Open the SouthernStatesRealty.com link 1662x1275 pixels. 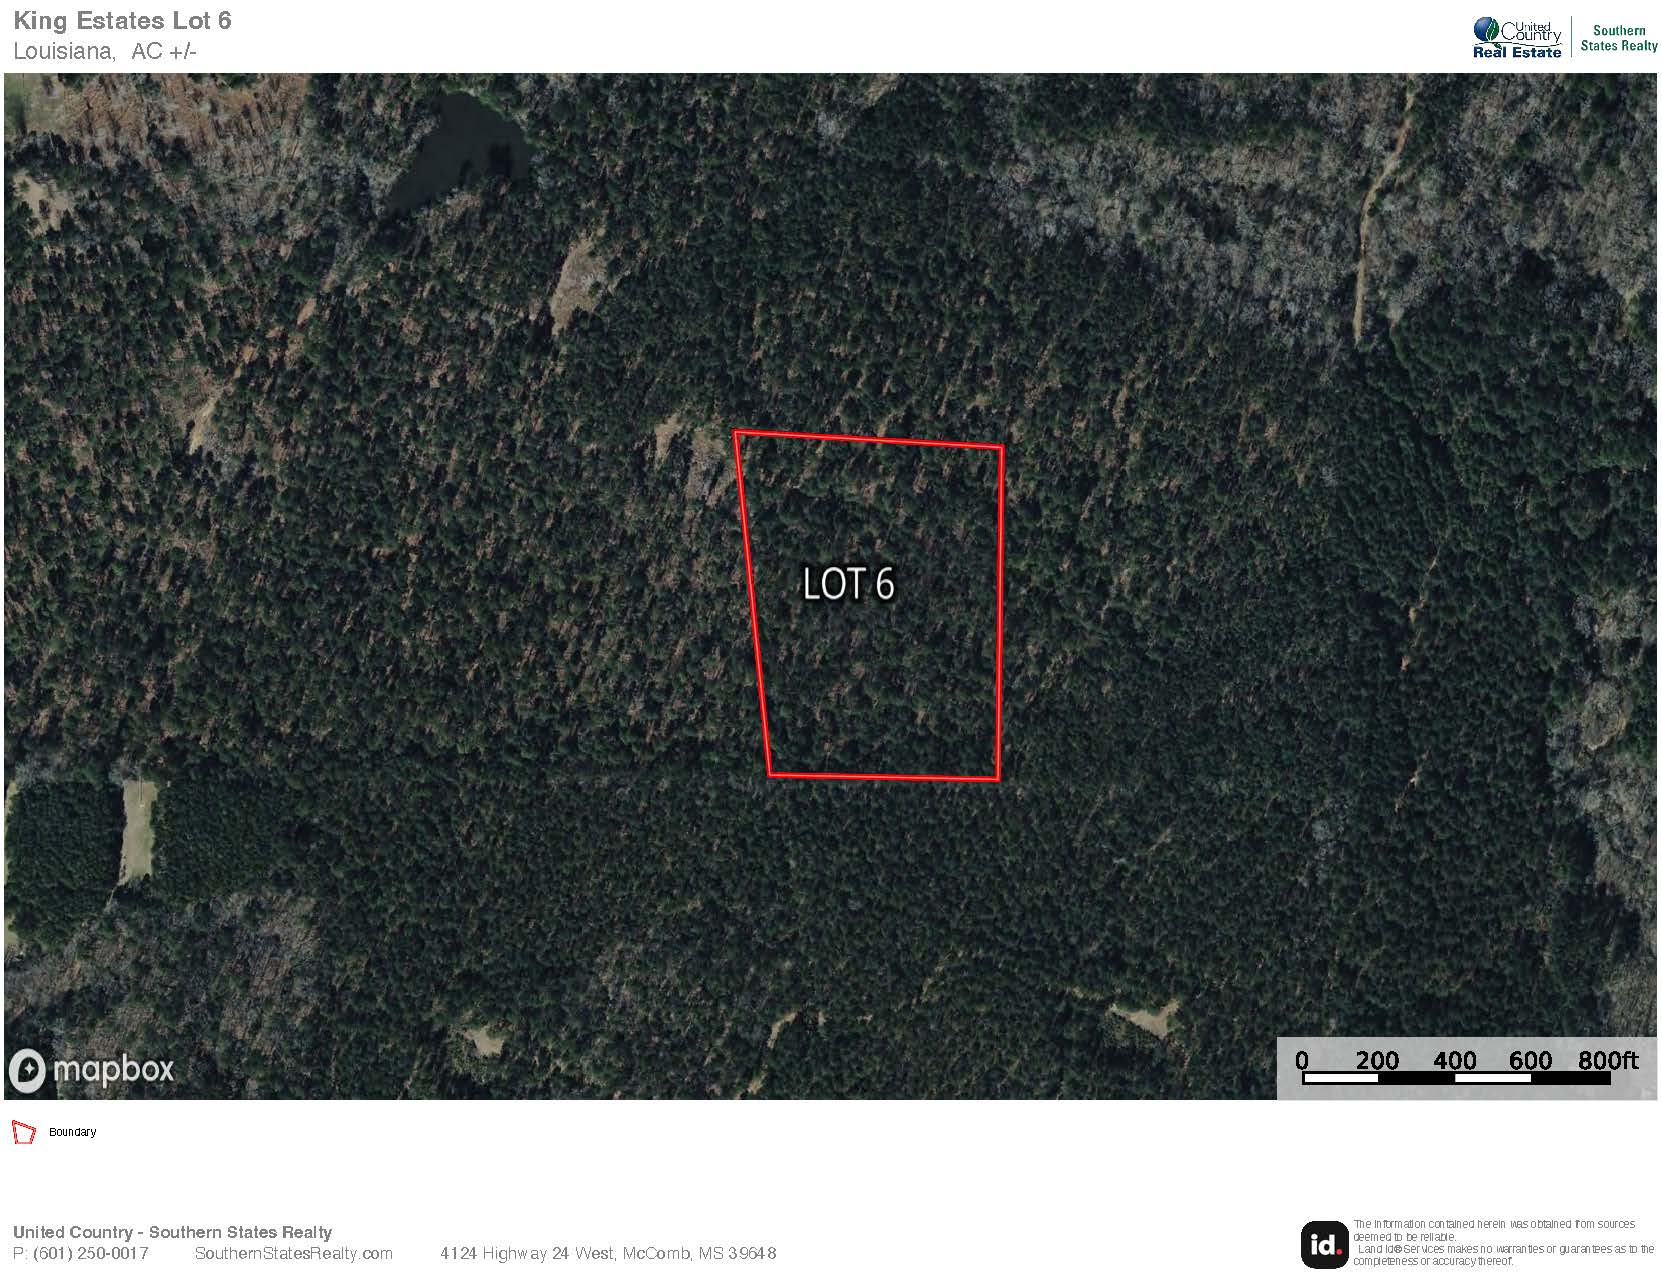[x=294, y=1253]
